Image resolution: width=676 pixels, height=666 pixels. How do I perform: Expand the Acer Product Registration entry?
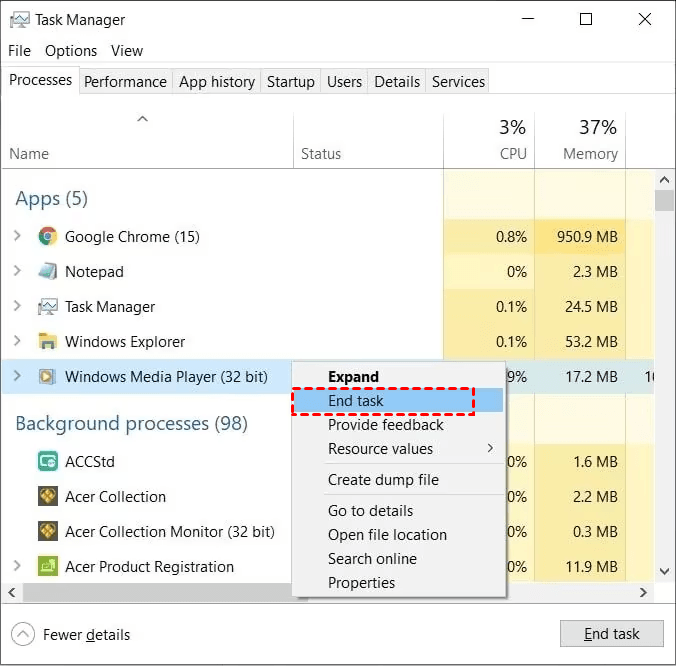tap(17, 567)
